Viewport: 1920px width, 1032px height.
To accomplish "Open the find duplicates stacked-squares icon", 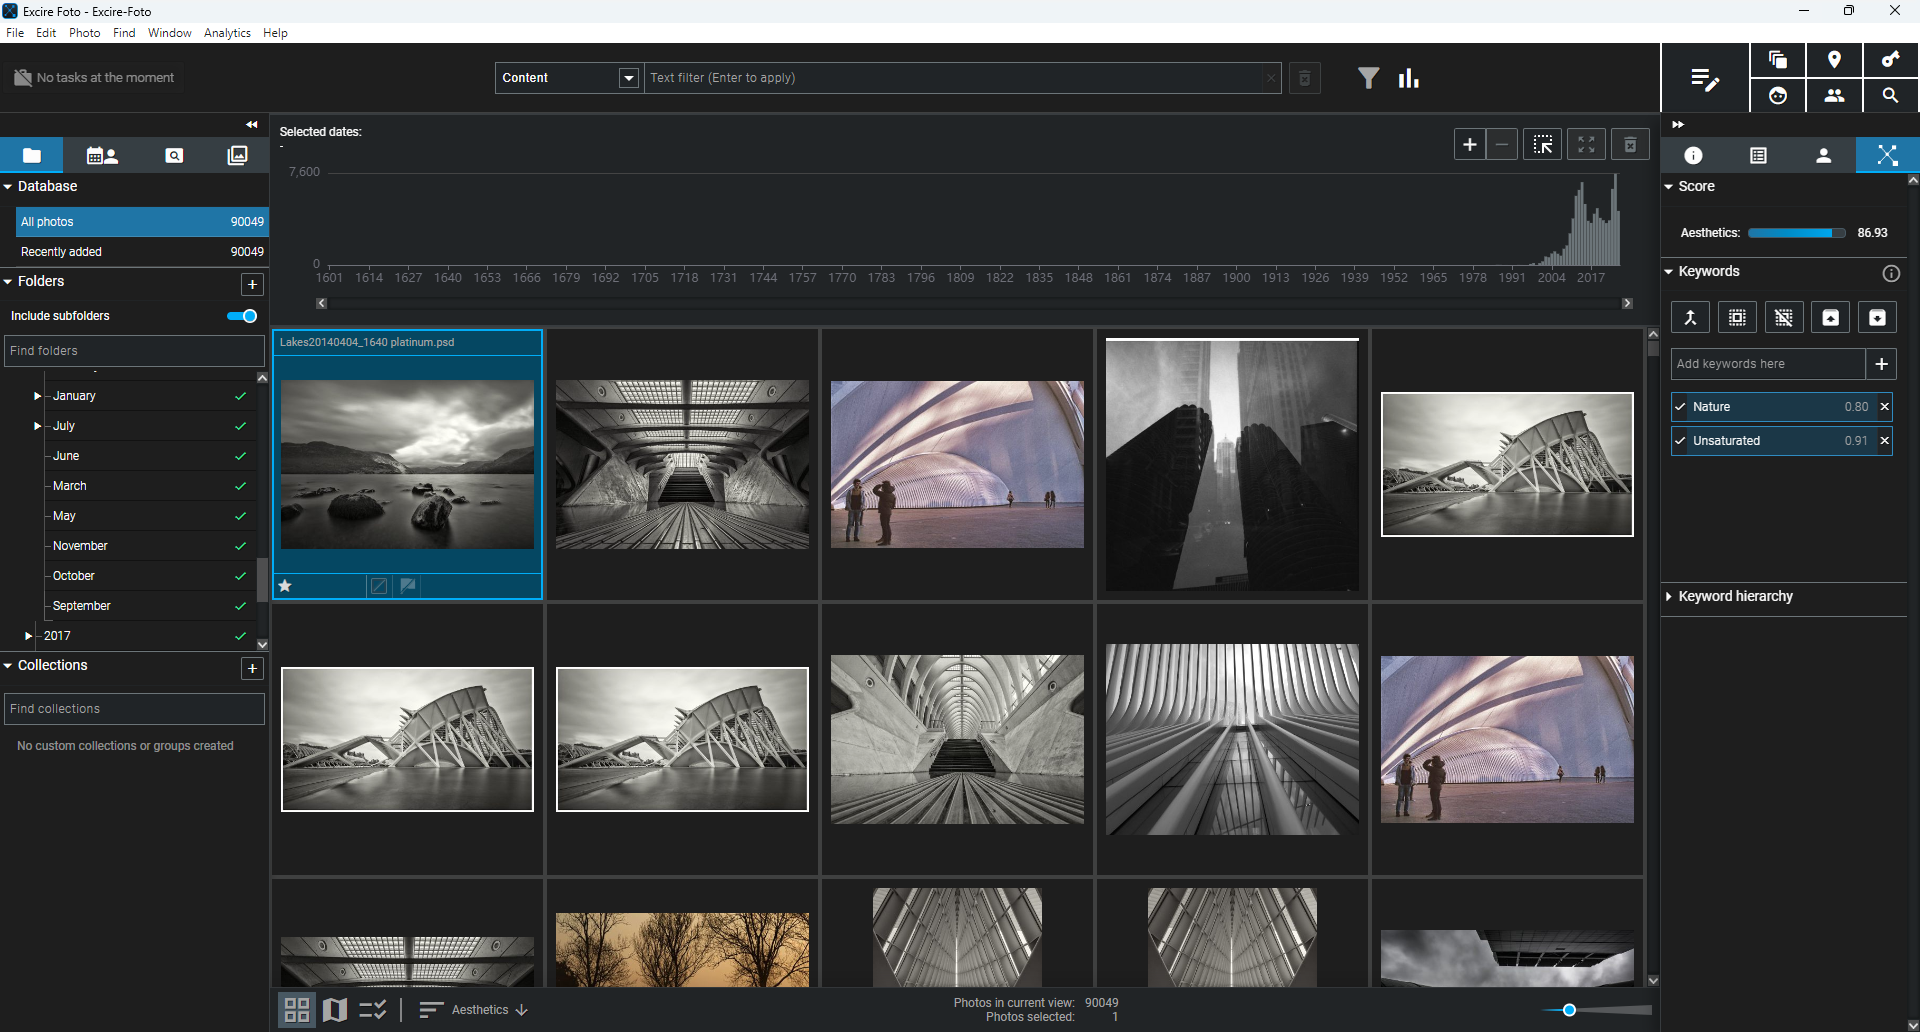I will [1778, 60].
